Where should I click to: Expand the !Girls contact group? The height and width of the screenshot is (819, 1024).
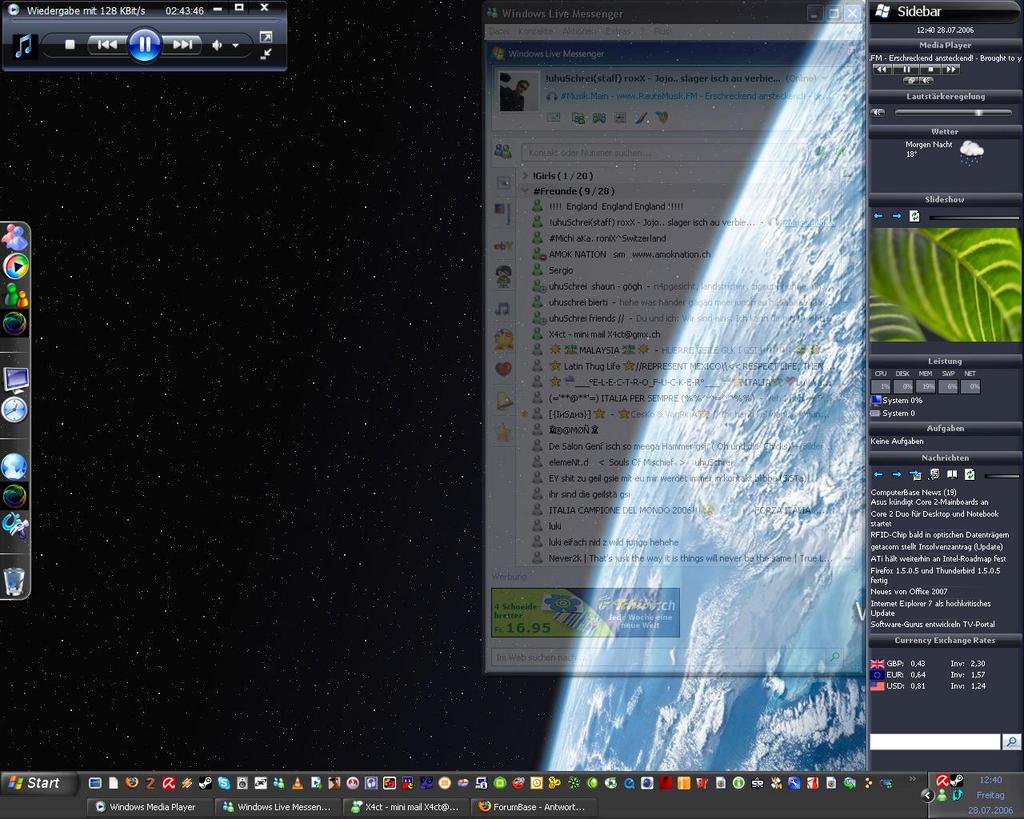click(x=525, y=175)
